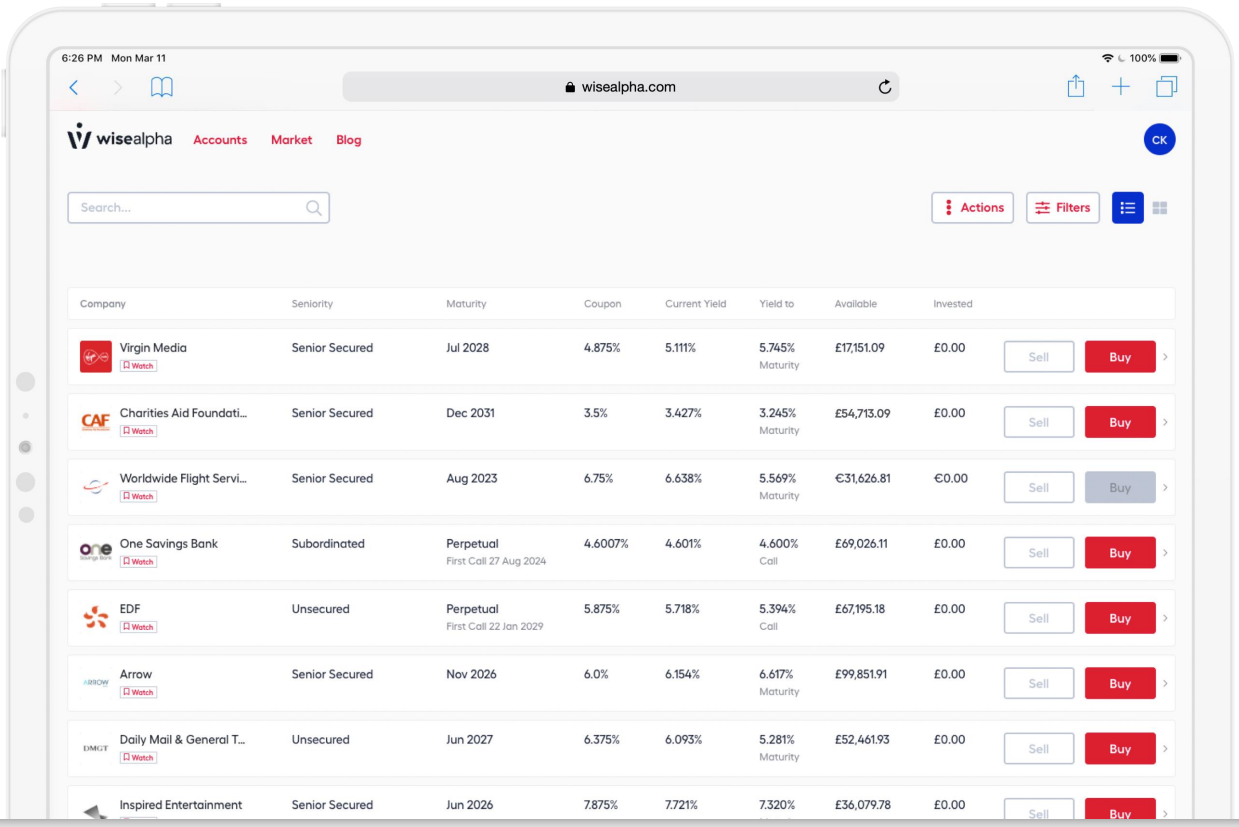Buy the Virgin Media bond

click(1120, 357)
